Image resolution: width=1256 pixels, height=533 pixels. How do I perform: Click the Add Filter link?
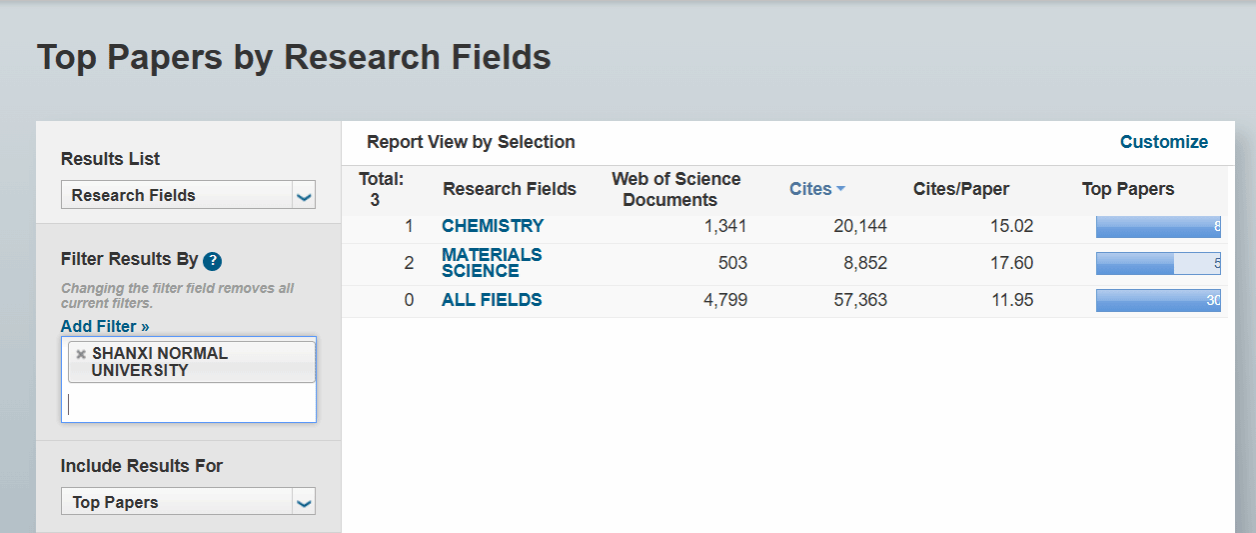pyautogui.click(x=105, y=326)
